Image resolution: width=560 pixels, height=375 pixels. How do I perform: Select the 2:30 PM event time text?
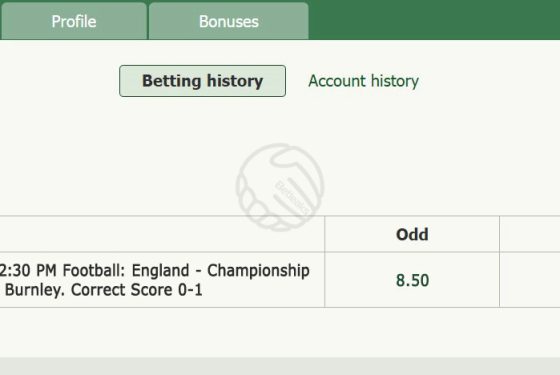(28, 270)
